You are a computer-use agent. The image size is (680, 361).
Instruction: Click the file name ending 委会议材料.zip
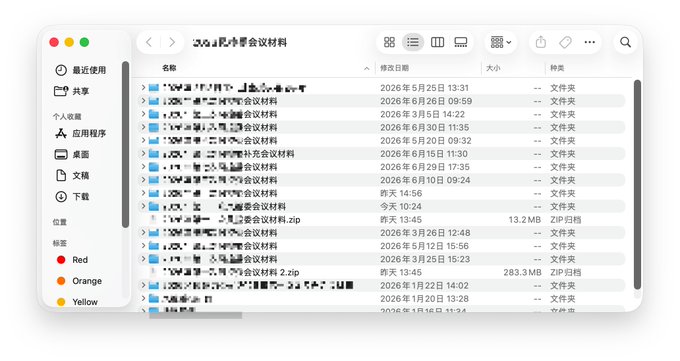point(232,220)
